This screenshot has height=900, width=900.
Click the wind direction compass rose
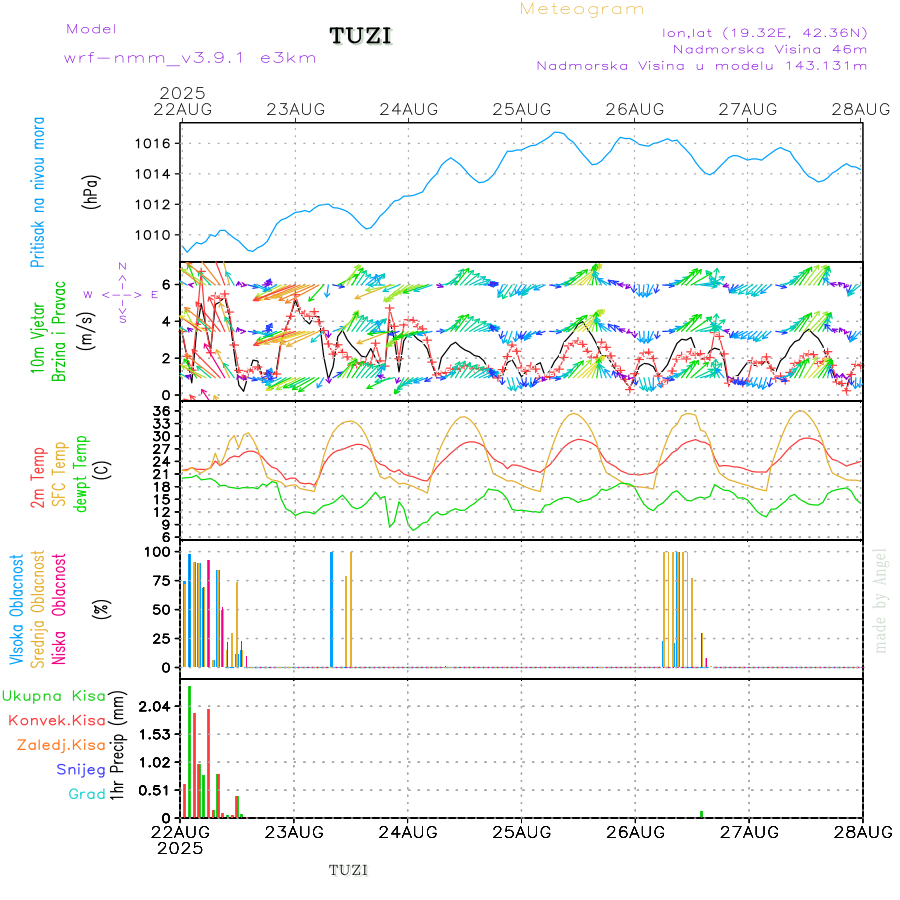(121, 294)
